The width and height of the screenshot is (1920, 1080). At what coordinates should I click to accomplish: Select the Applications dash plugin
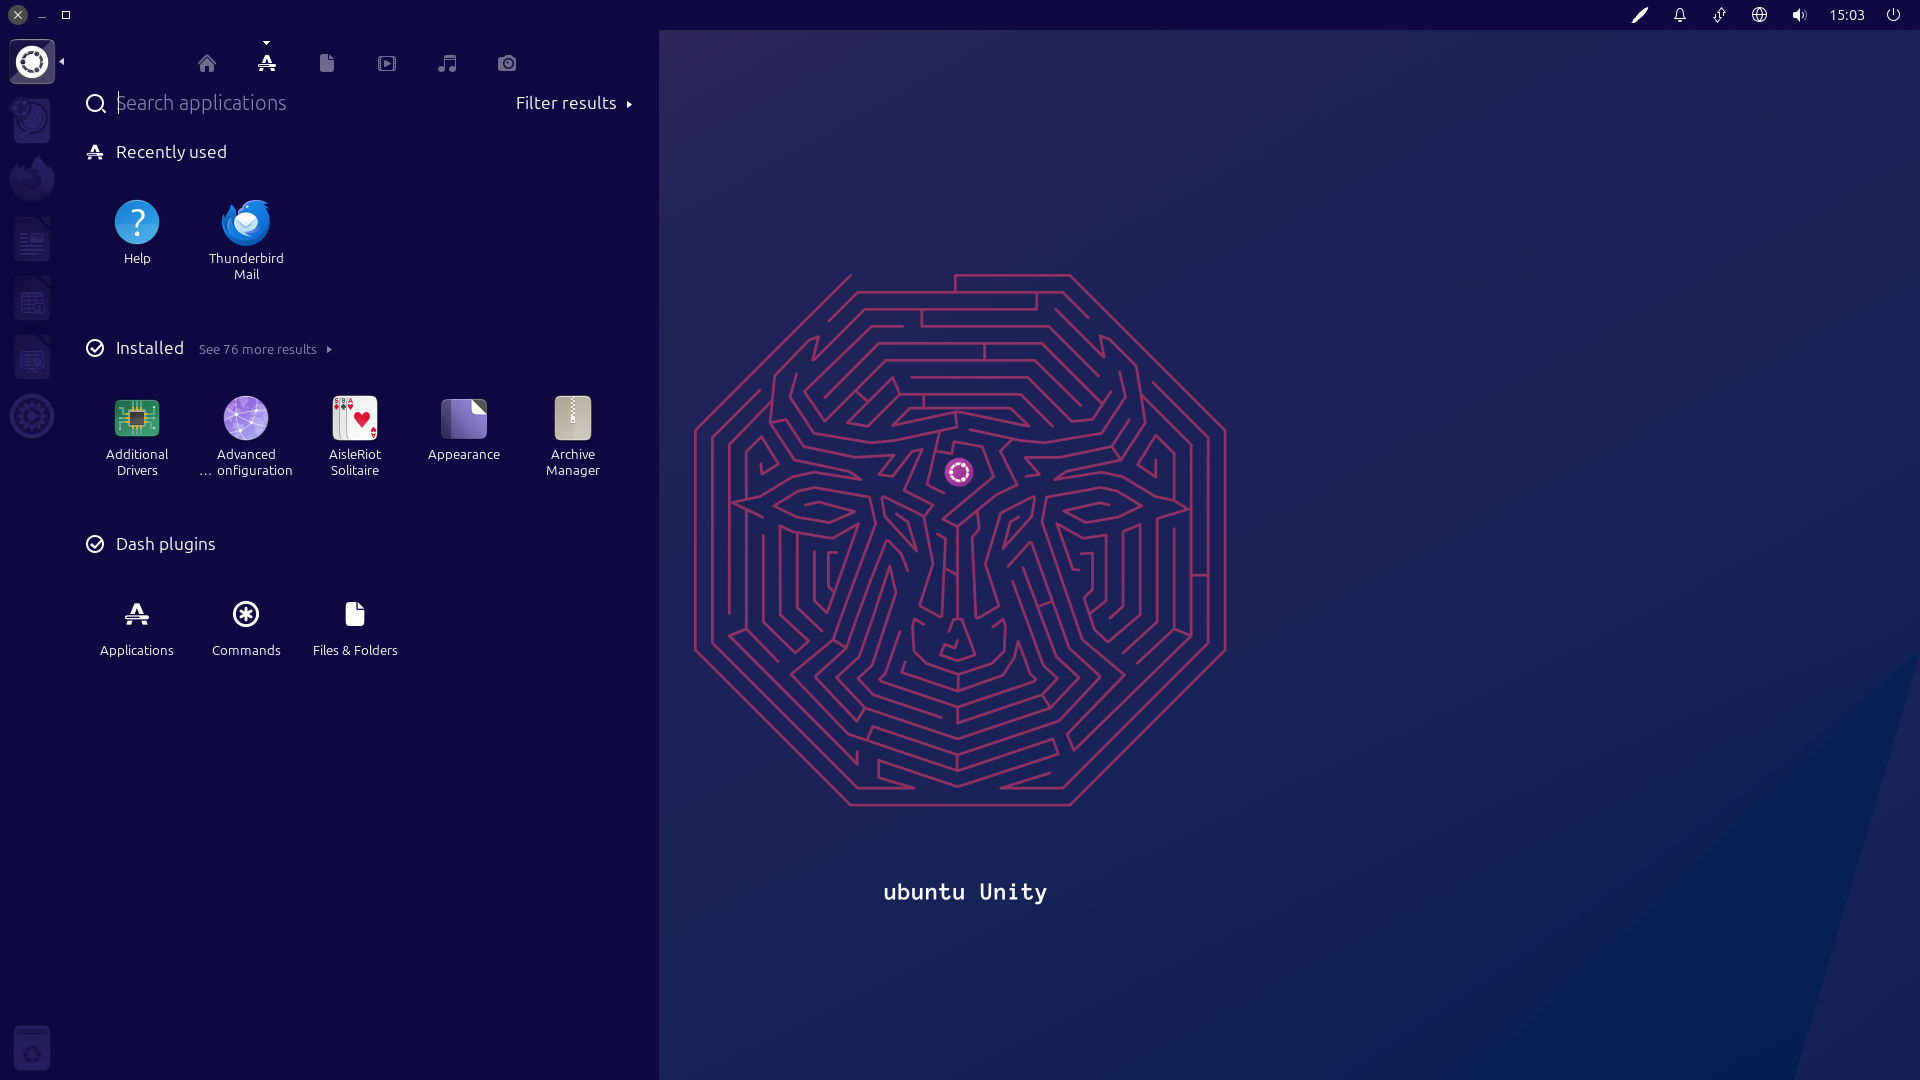pyautogui.click(x=137, y=628)
